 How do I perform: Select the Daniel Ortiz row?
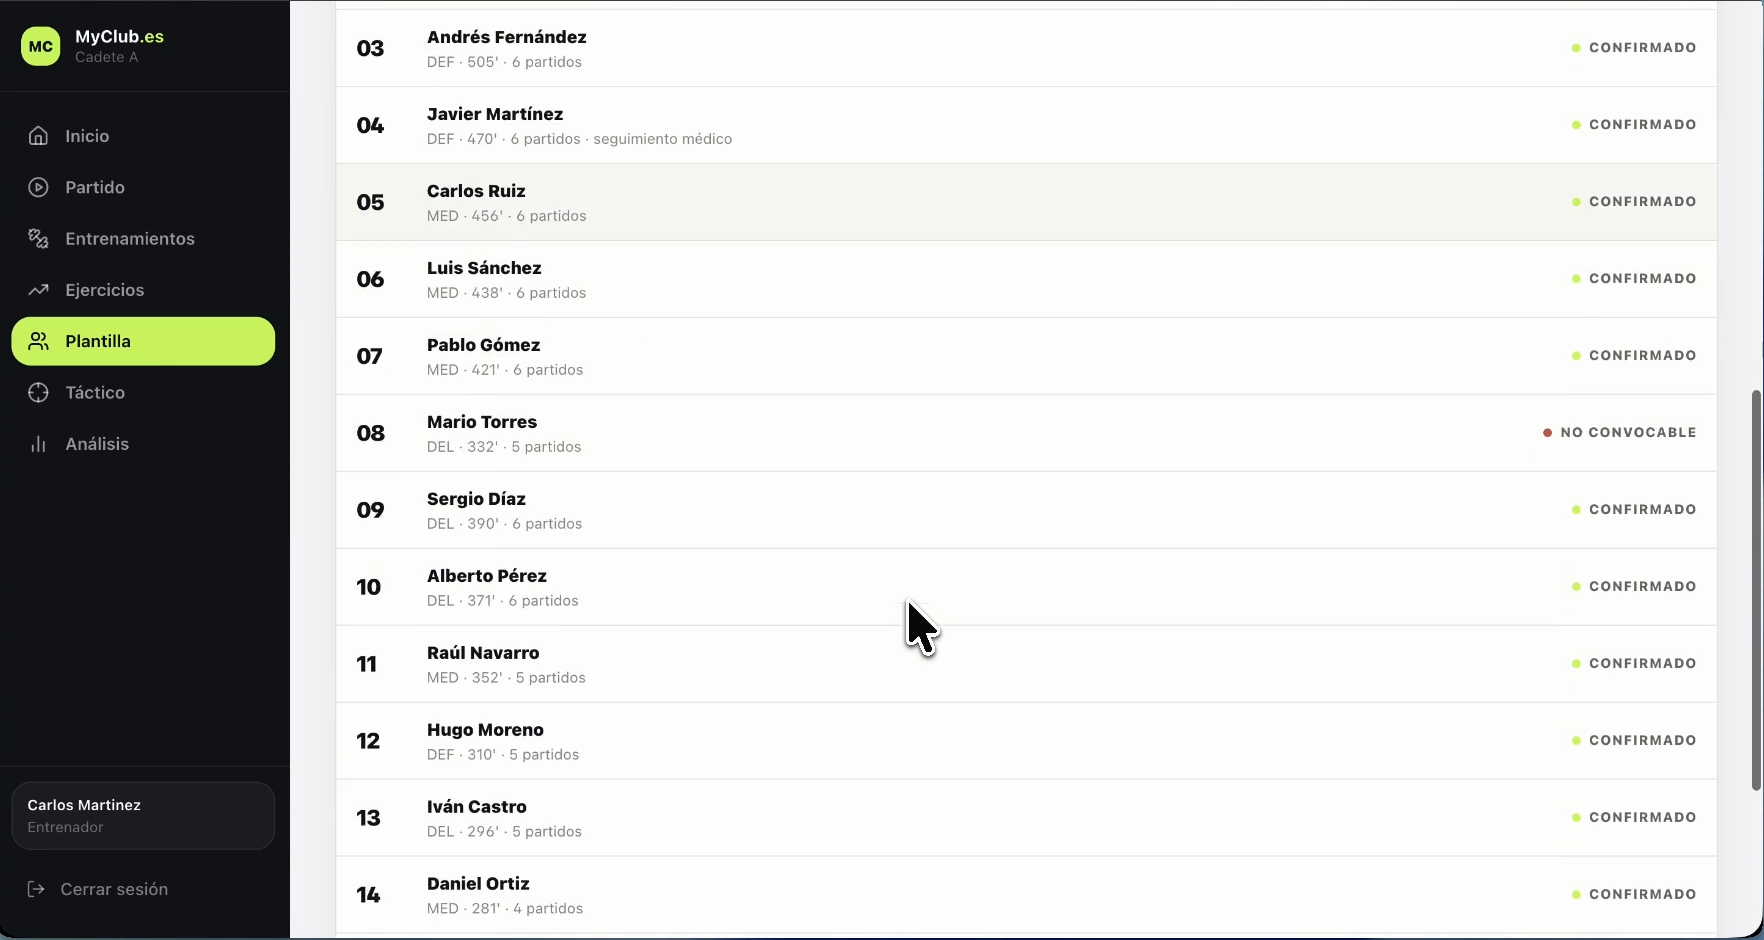pos(1026,895)
